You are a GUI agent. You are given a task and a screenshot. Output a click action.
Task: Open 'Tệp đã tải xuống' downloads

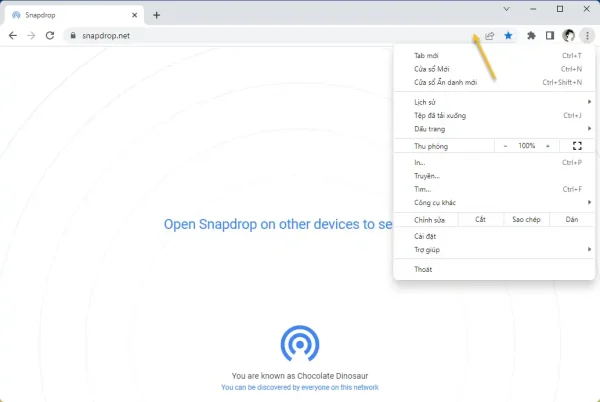(x=494, y=116)
